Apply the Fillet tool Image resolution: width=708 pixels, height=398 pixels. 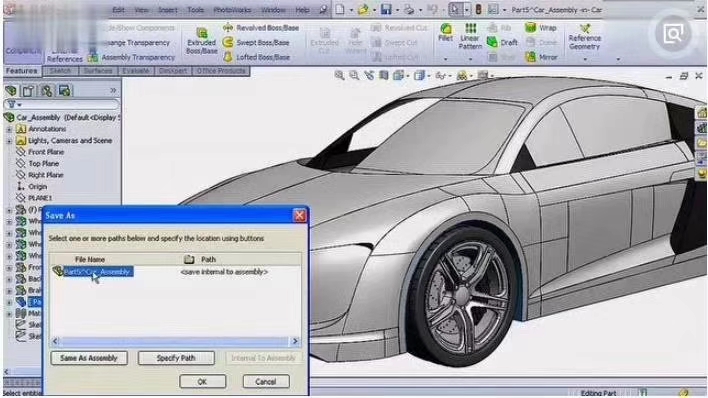click(x=446, y=33)
